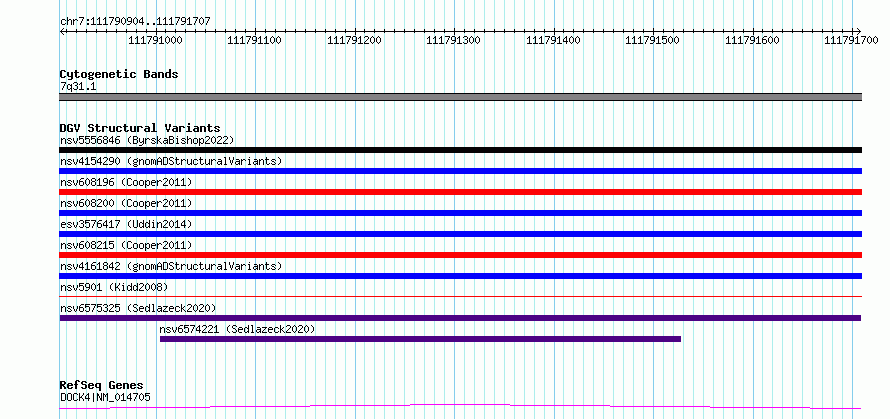Open nsv6575325 (Sedlazeck2020) label
This screenshot has width=890, height=419.
click(138, 308)
